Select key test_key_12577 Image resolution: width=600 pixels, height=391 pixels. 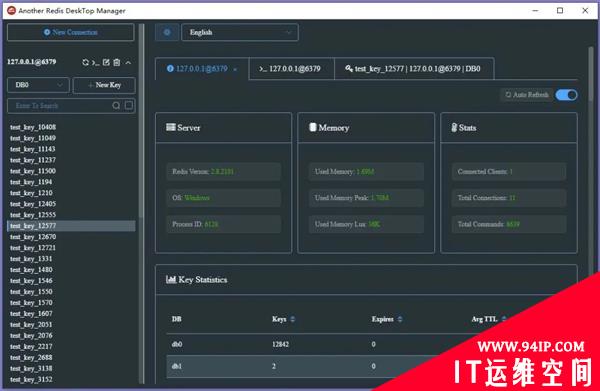point(71,226)
